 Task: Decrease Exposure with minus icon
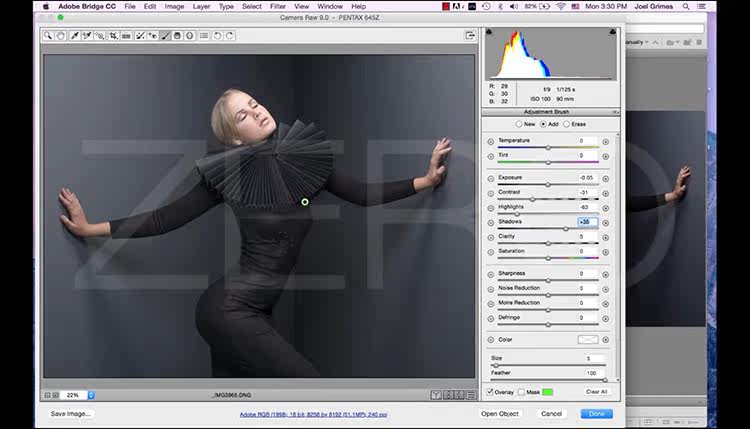491,178
